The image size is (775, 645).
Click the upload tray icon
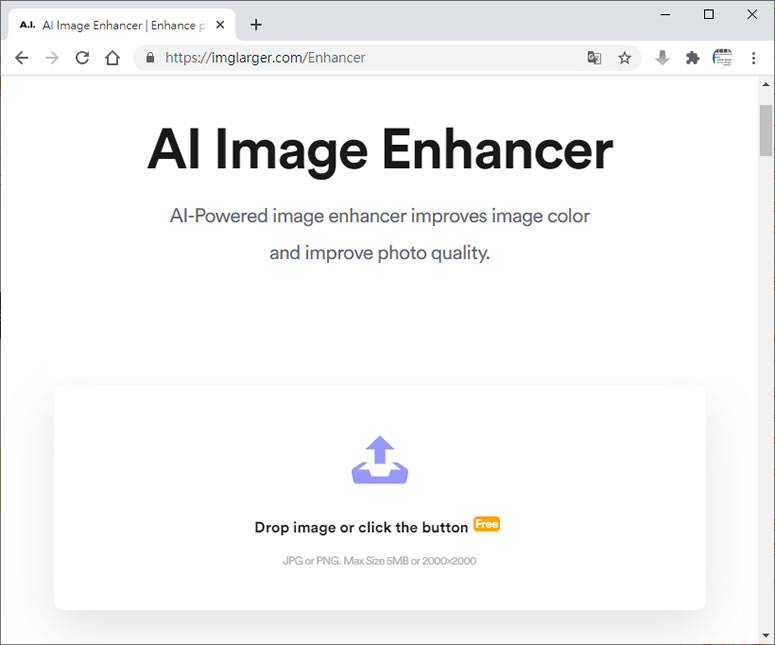tap(380, 460)
